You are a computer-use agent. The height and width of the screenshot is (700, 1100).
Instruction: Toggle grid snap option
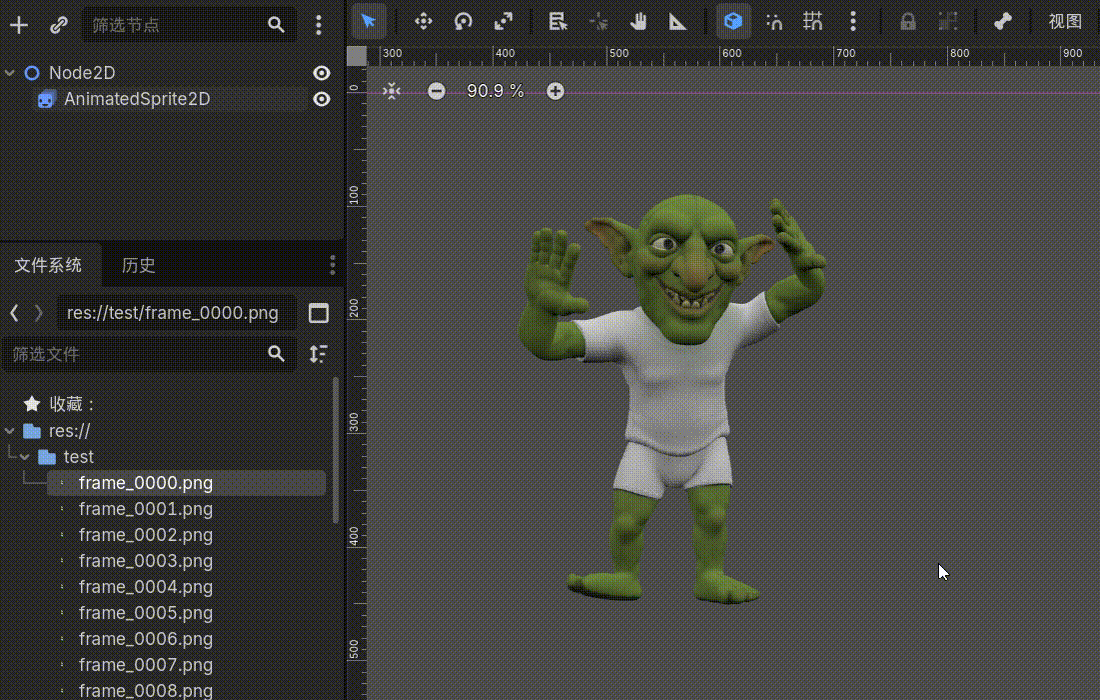point(813,22)
